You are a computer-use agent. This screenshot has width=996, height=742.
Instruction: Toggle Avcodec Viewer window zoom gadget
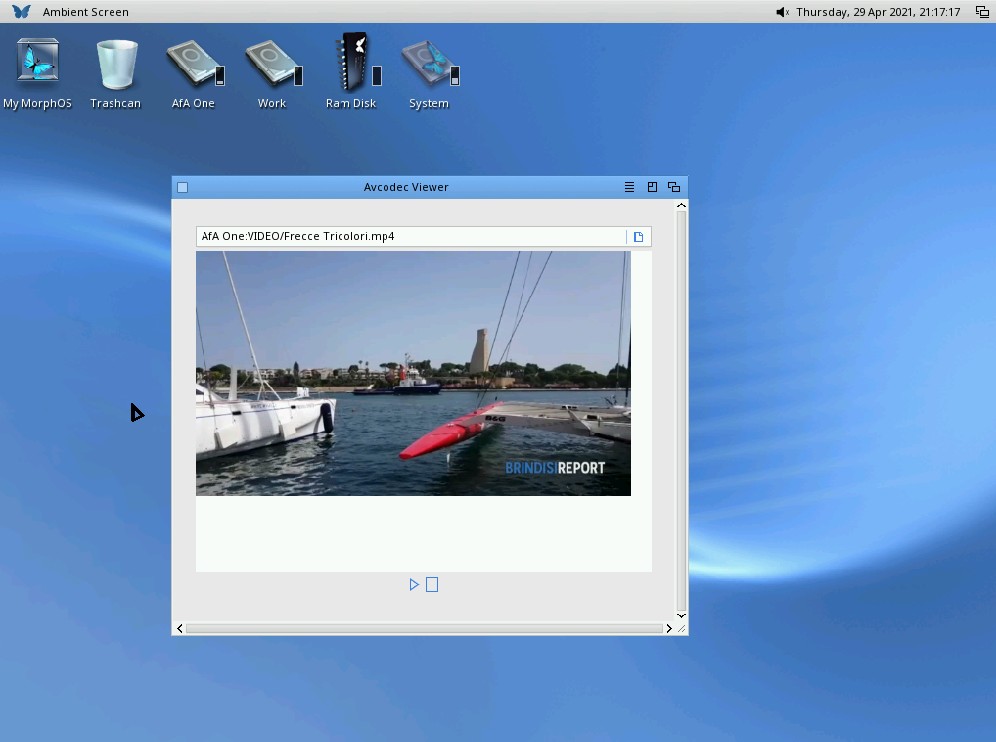(652, 187)
